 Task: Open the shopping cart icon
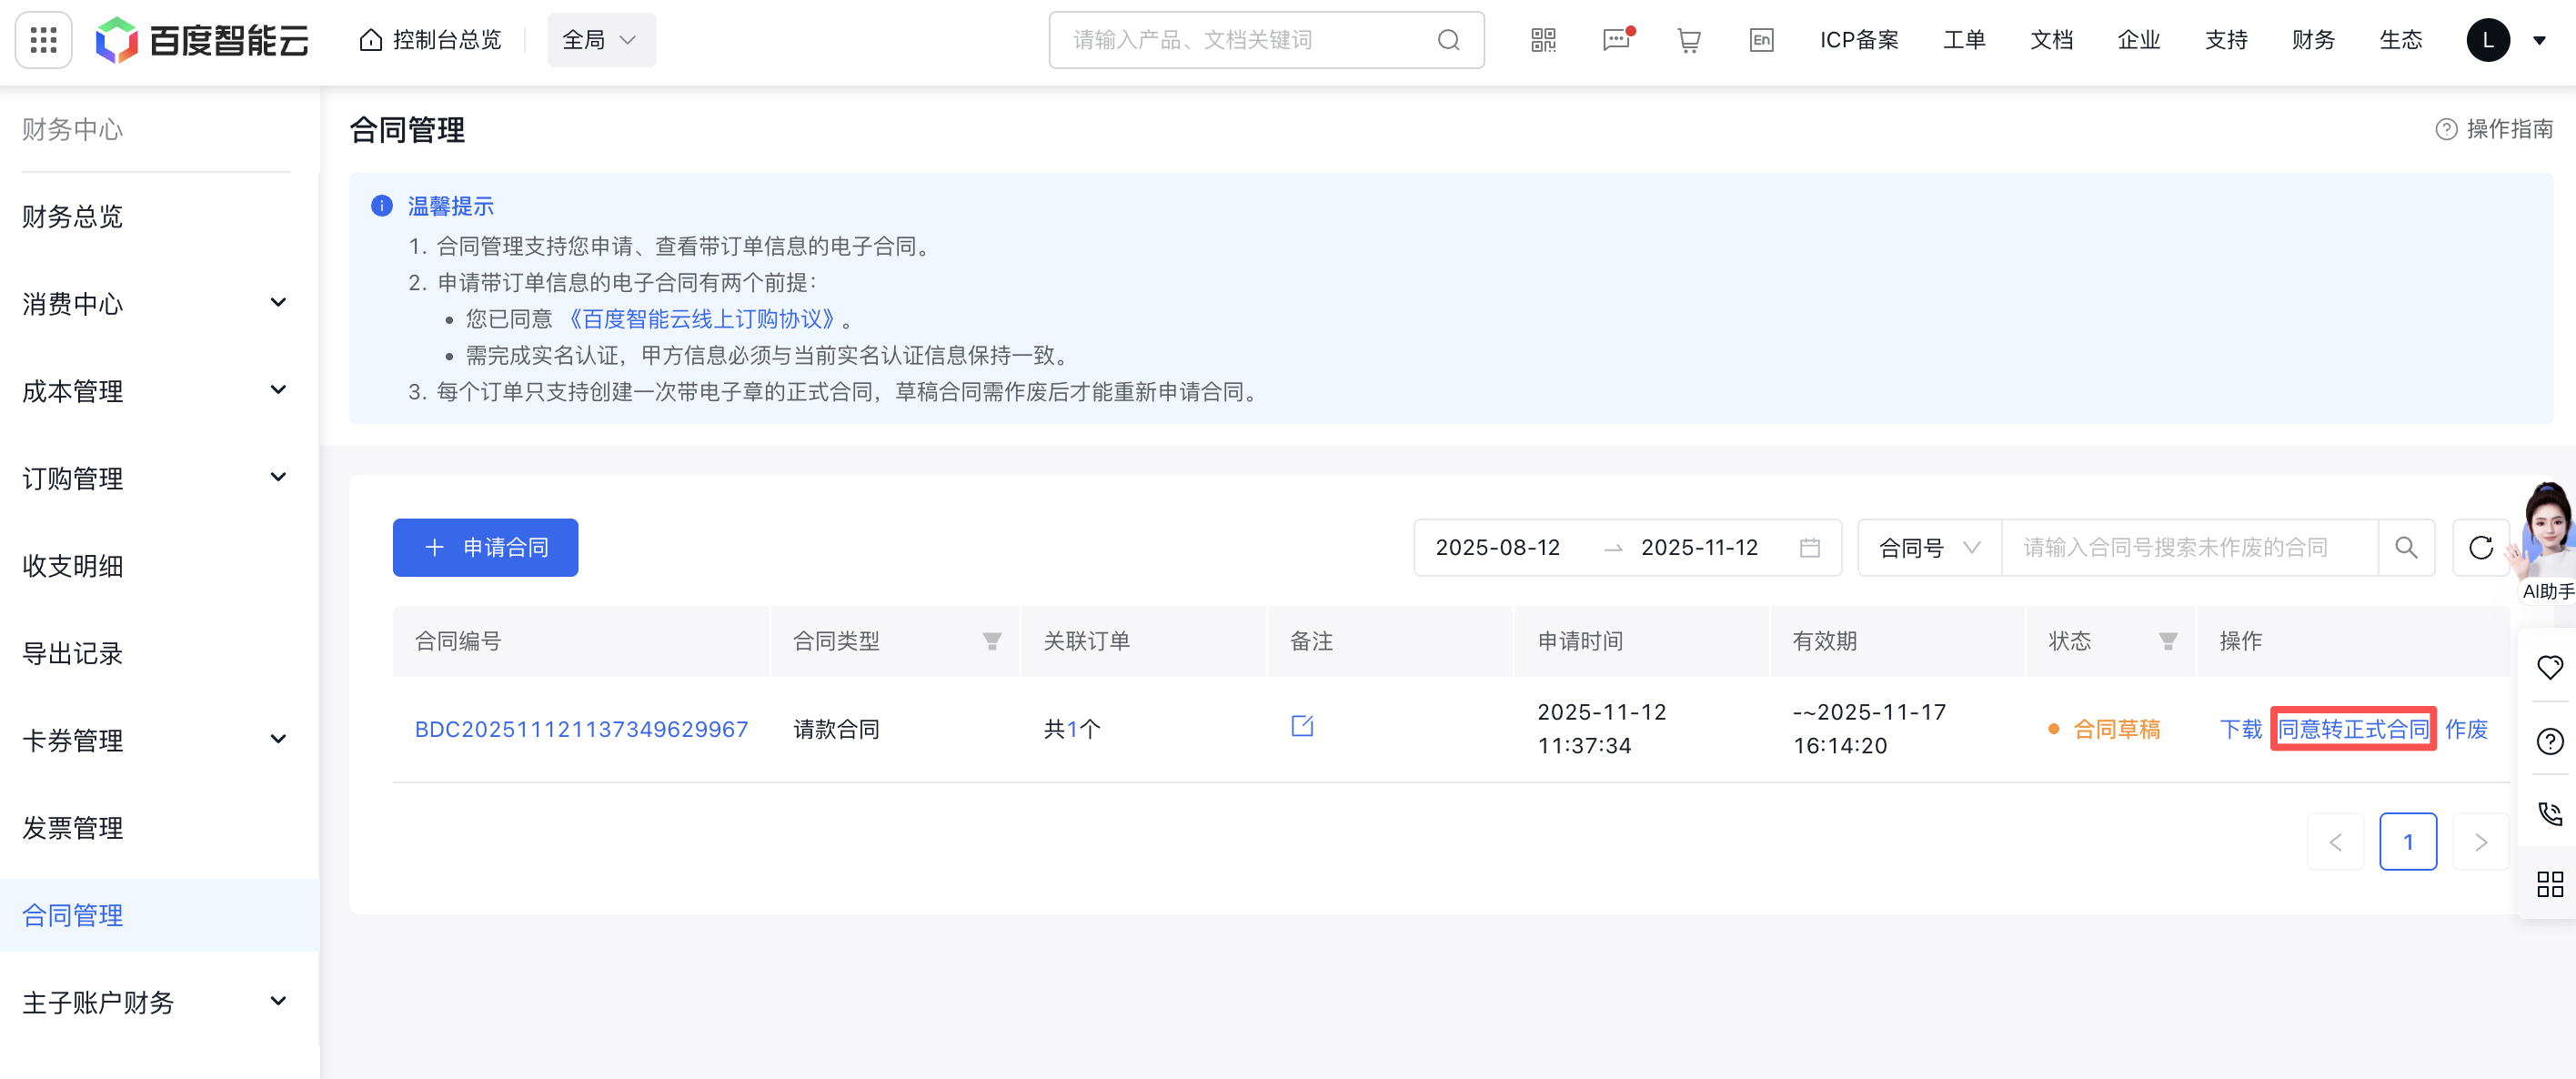(x=1689, y=39)
